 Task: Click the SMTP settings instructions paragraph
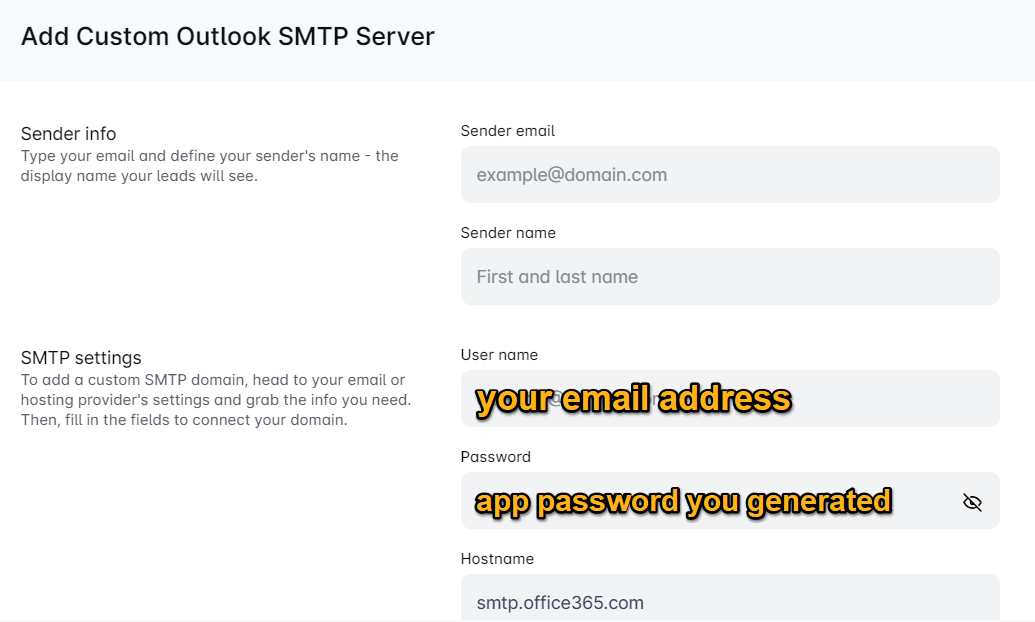pos(216,400)
